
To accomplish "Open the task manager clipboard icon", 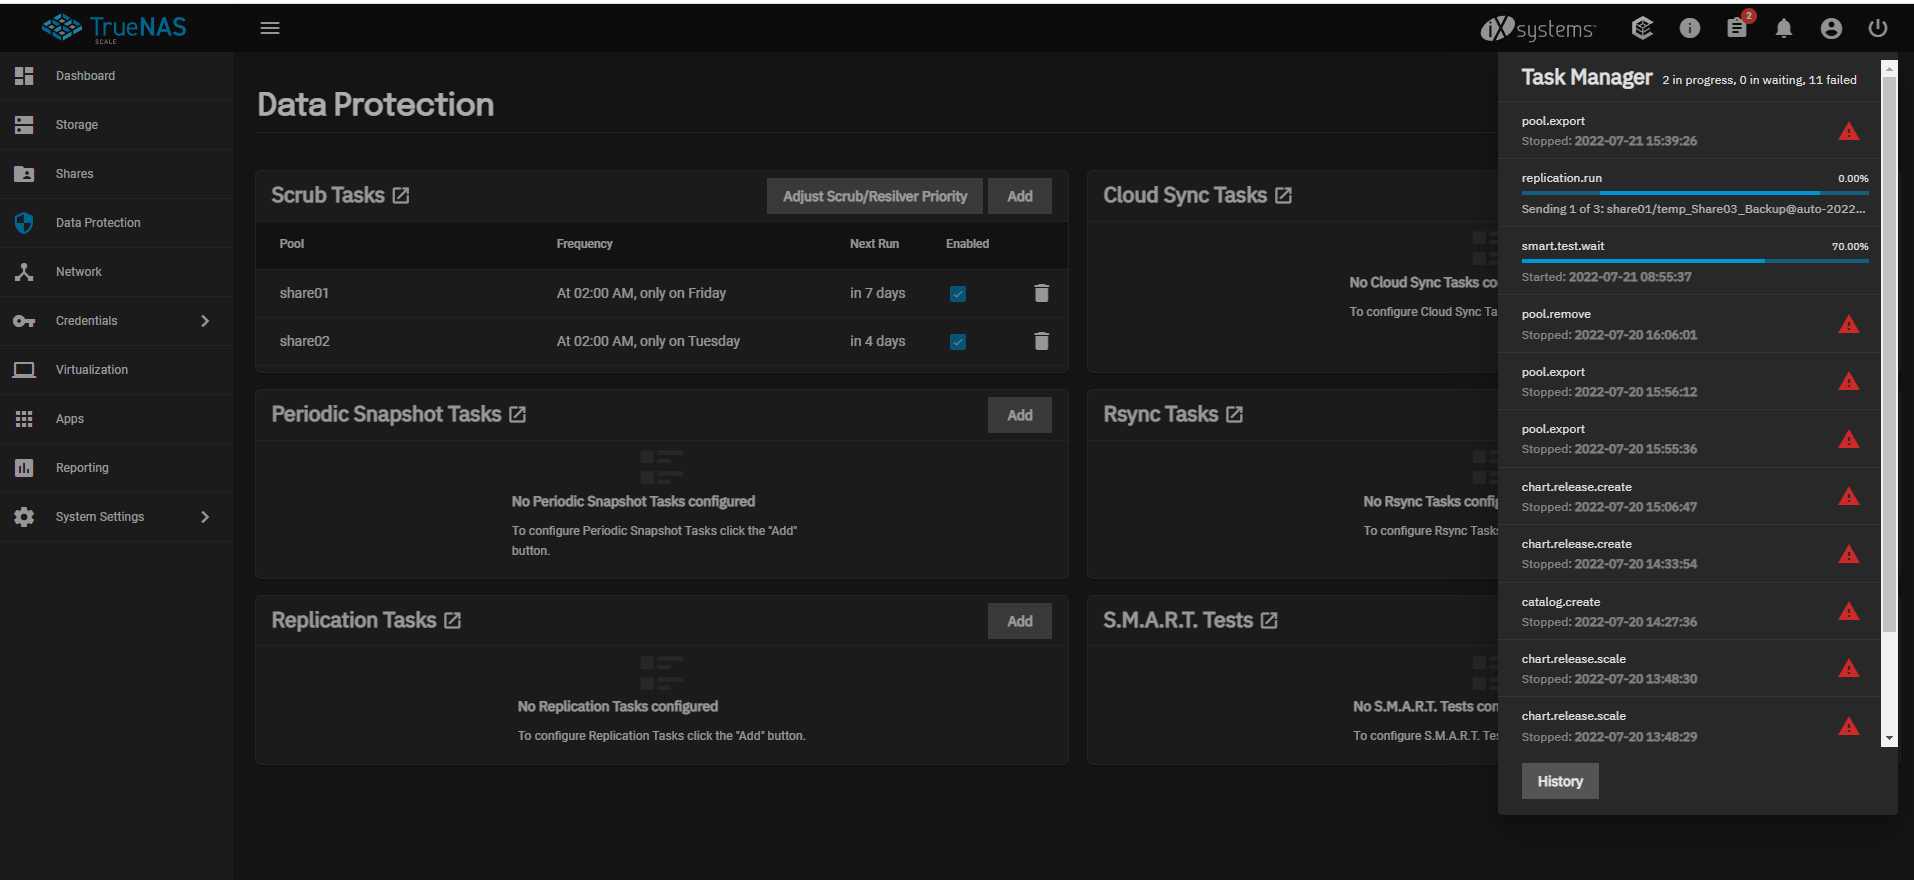I will [1737, 28].
